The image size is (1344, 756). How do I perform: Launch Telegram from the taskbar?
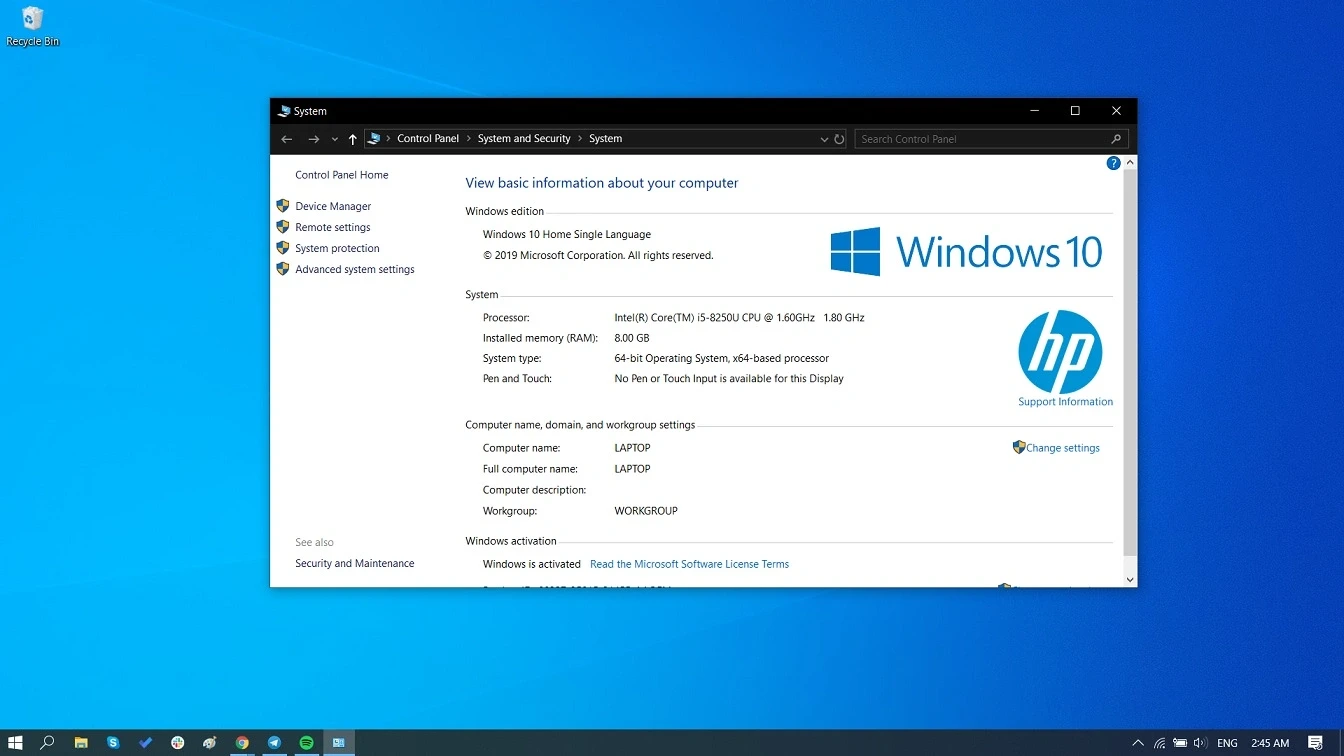pos(274,743)
